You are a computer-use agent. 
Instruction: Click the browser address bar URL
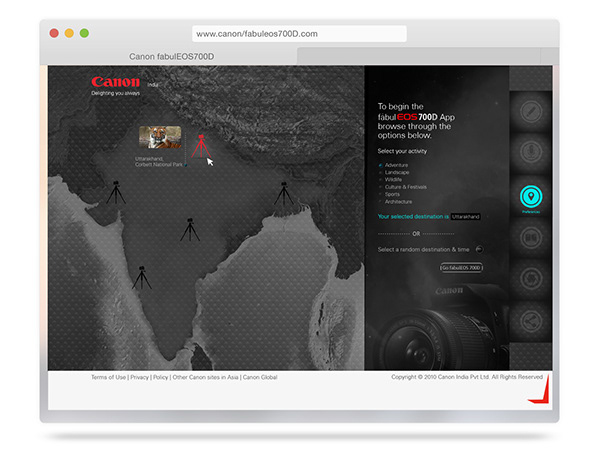[299, 34]
